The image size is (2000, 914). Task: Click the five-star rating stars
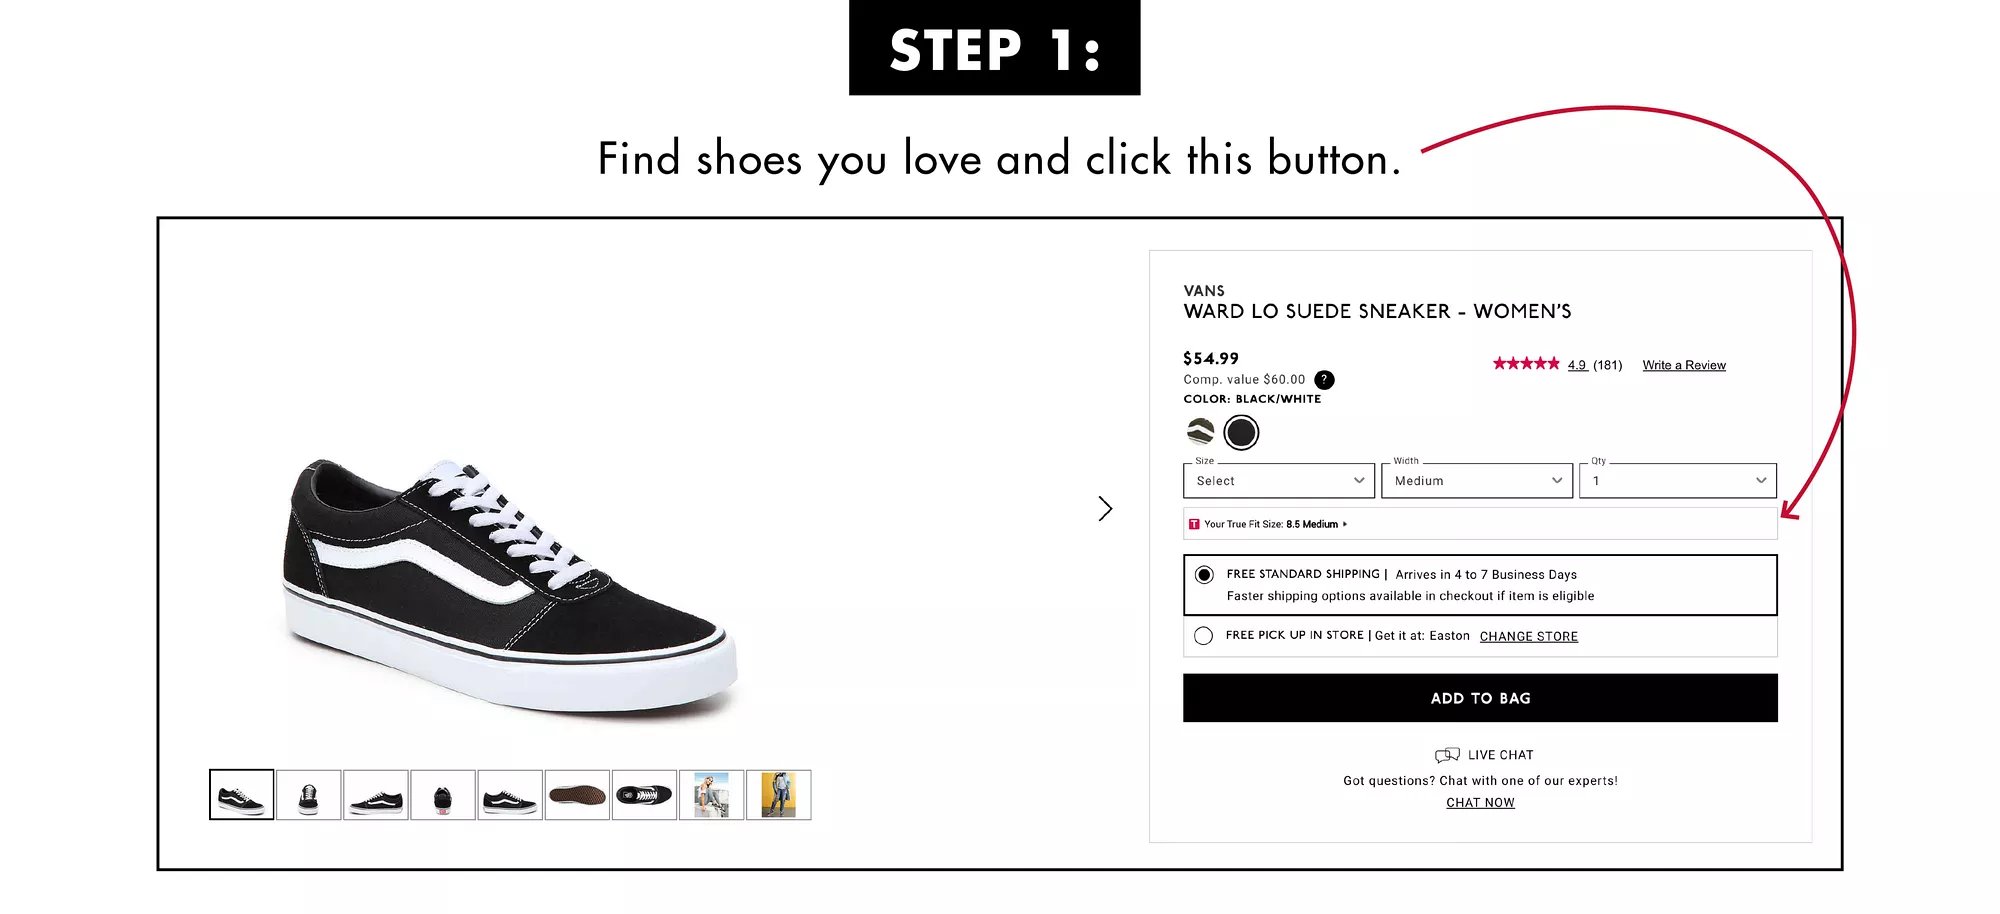click(1525, 364)
